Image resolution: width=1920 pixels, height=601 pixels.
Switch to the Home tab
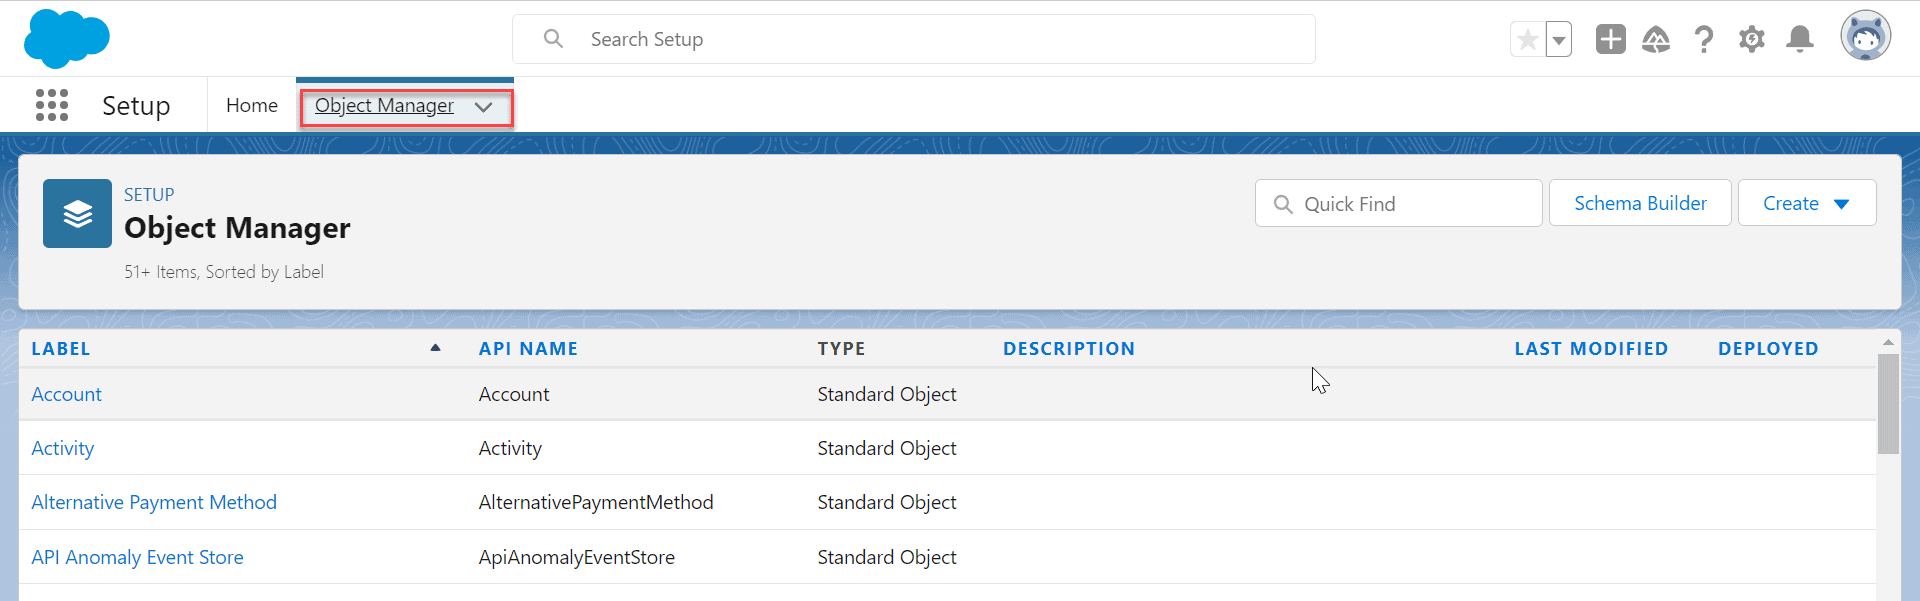[251, 104]
